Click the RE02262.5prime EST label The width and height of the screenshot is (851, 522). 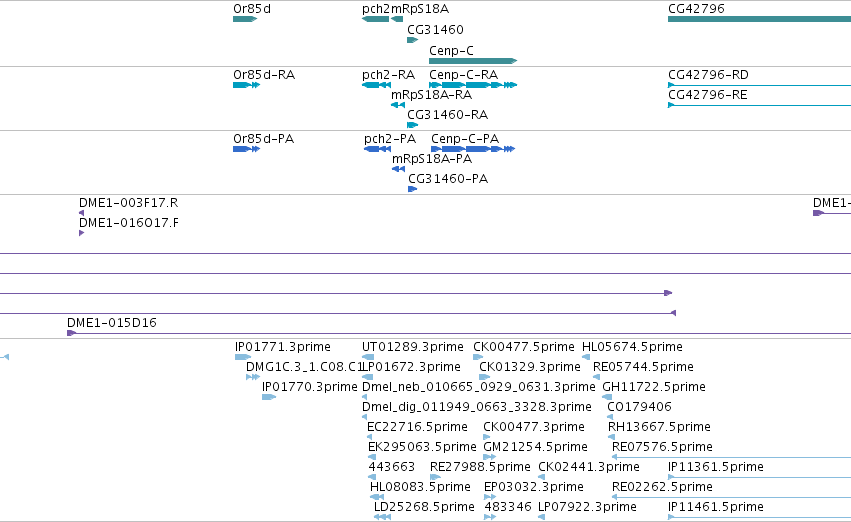(662, 487)
